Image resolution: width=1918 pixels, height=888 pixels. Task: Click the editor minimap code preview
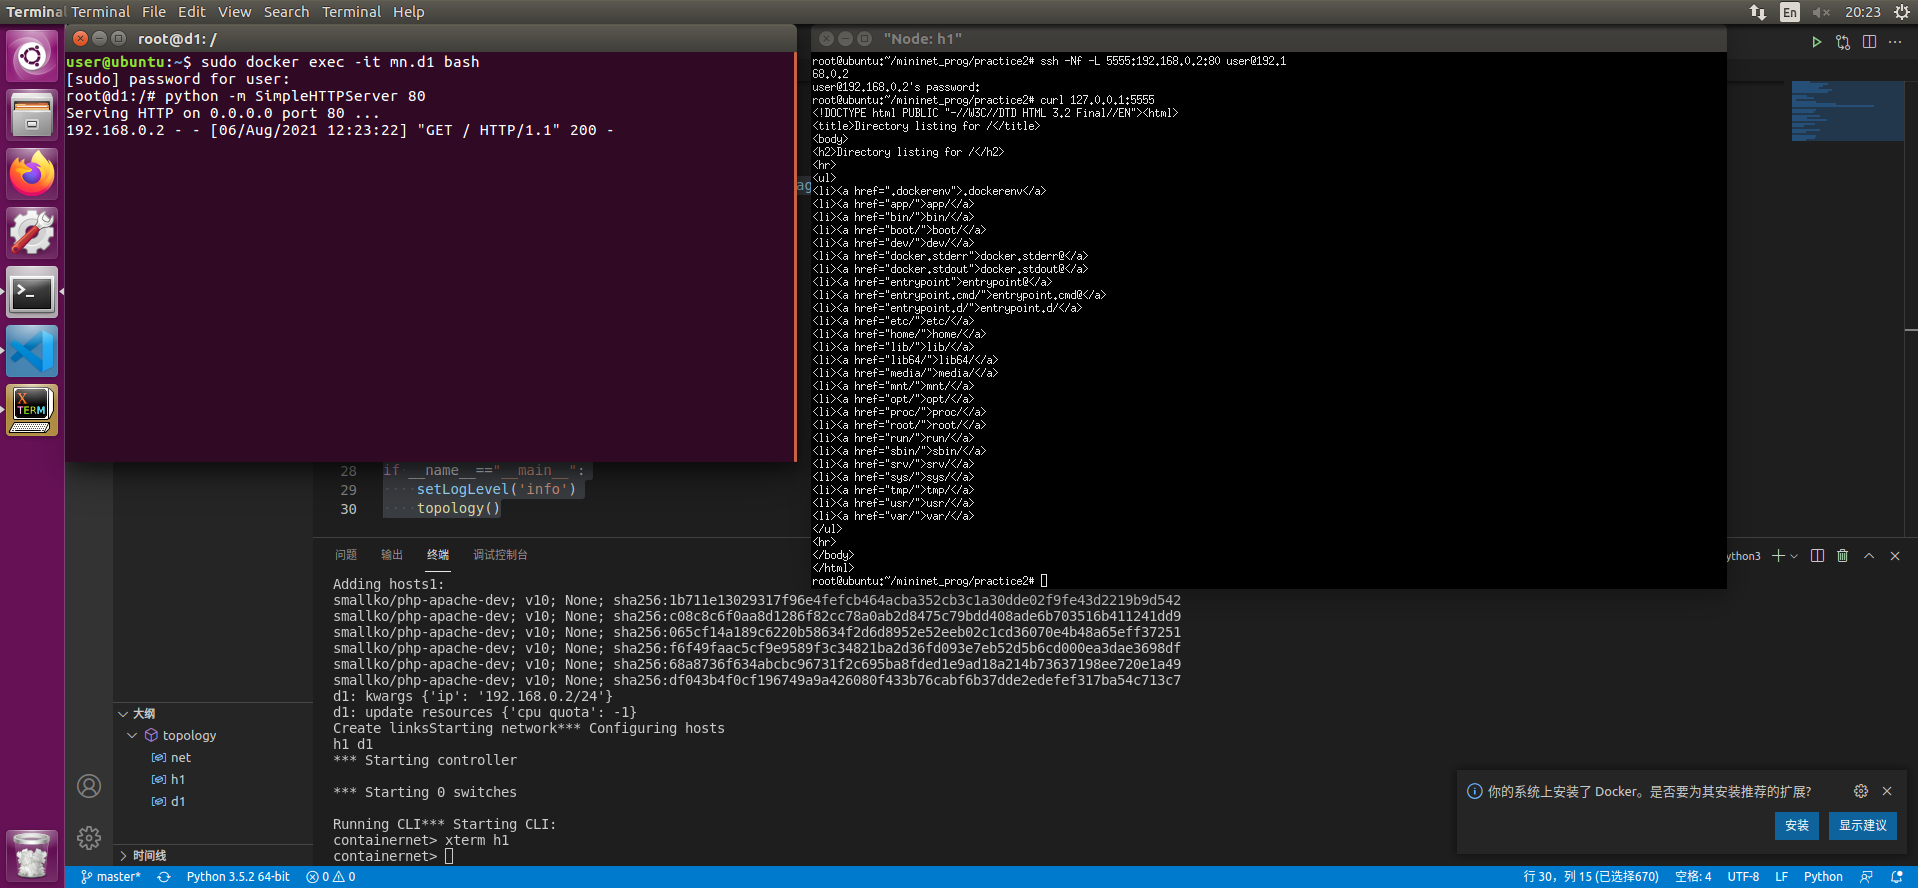tap(1846, 110)
